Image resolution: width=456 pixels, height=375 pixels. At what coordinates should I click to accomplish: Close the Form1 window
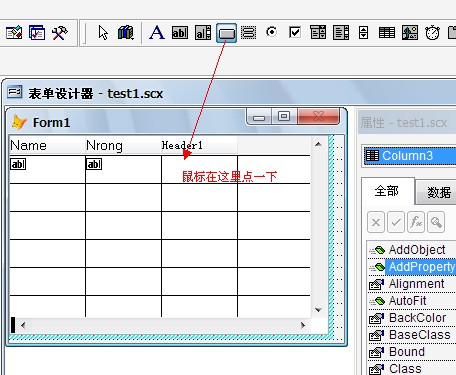318,116
